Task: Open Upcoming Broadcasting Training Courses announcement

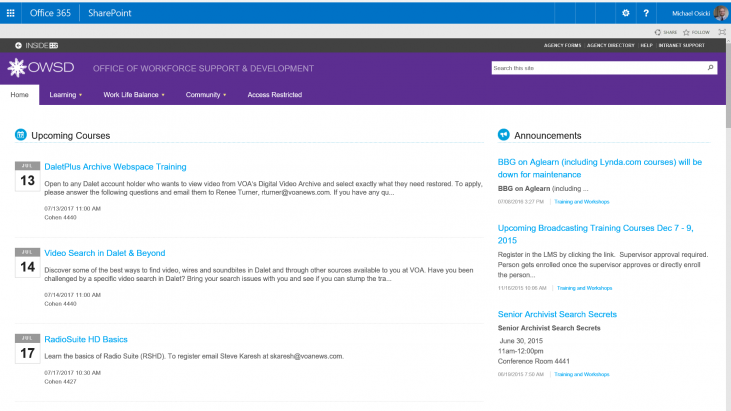Action: click(595, 234)
